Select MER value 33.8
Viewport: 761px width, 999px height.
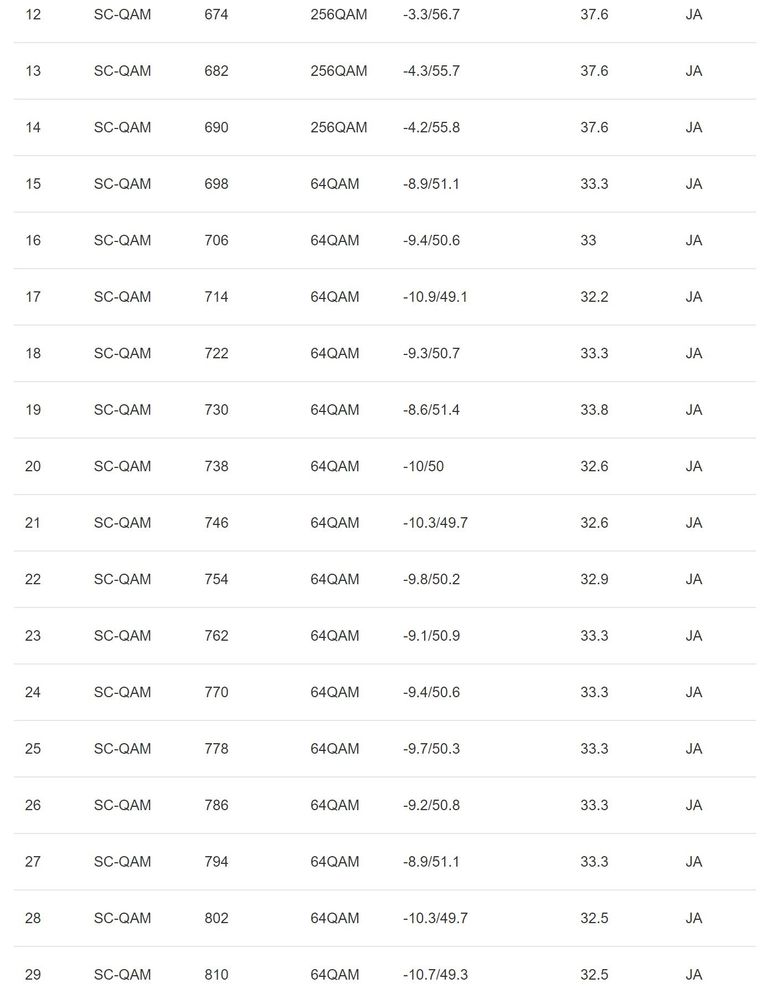coord(594,410)
